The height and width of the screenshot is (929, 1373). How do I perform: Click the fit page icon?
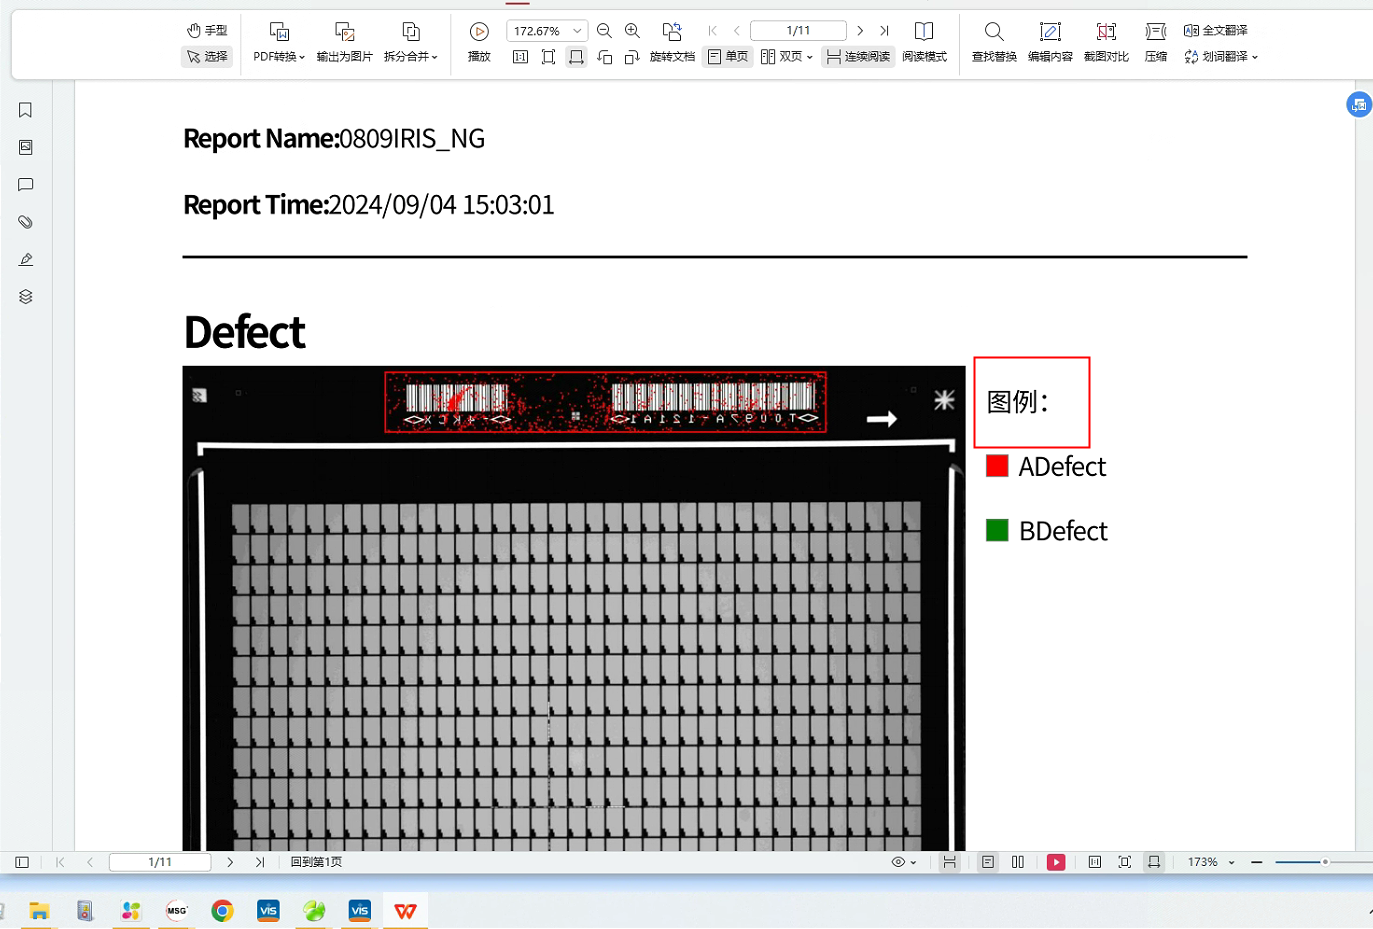coord(548,57)
